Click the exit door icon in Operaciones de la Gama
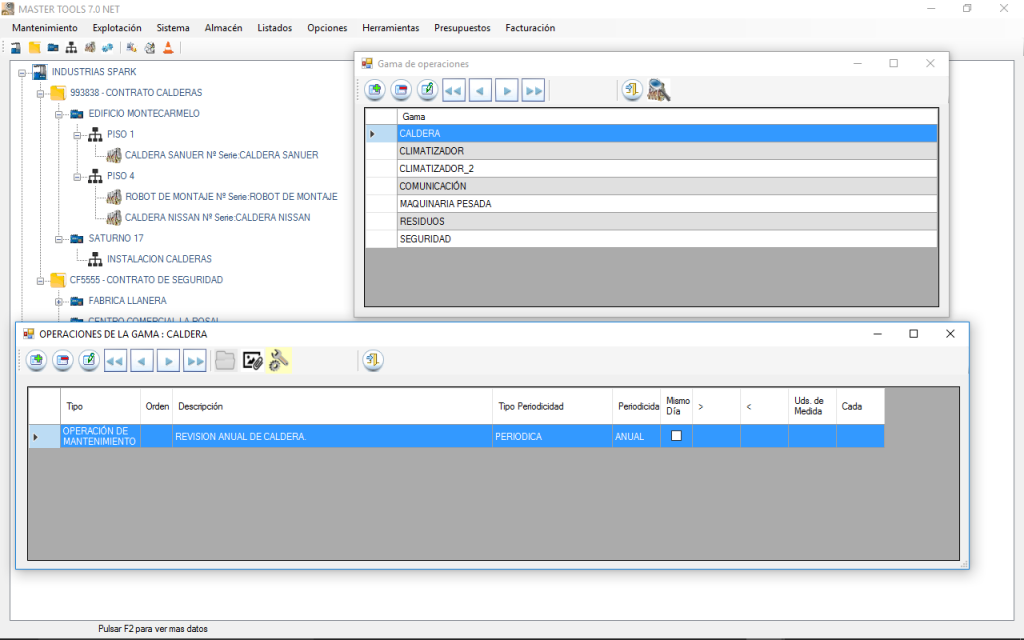This screenshot has width=1024, height=640. [x=373, y=361]
